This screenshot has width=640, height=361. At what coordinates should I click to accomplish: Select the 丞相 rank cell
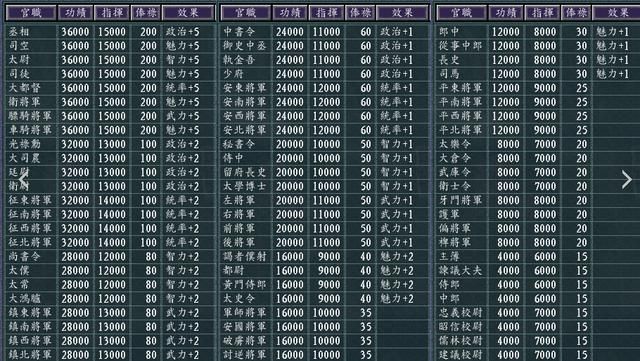pos(19,32)
